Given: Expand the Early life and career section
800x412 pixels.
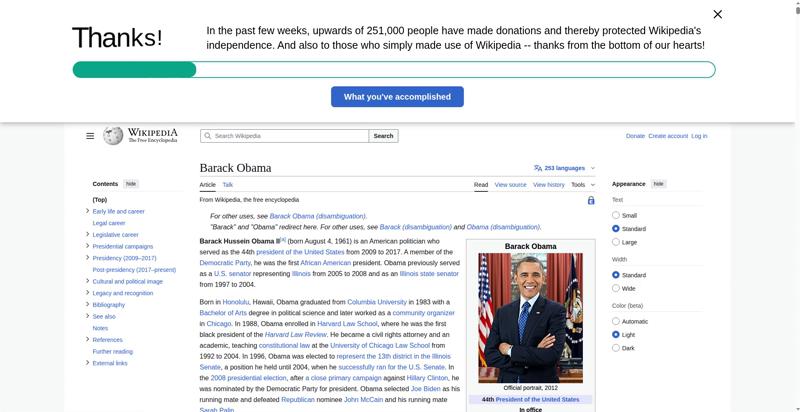Looking at the screenshot, I should [88, 211].
